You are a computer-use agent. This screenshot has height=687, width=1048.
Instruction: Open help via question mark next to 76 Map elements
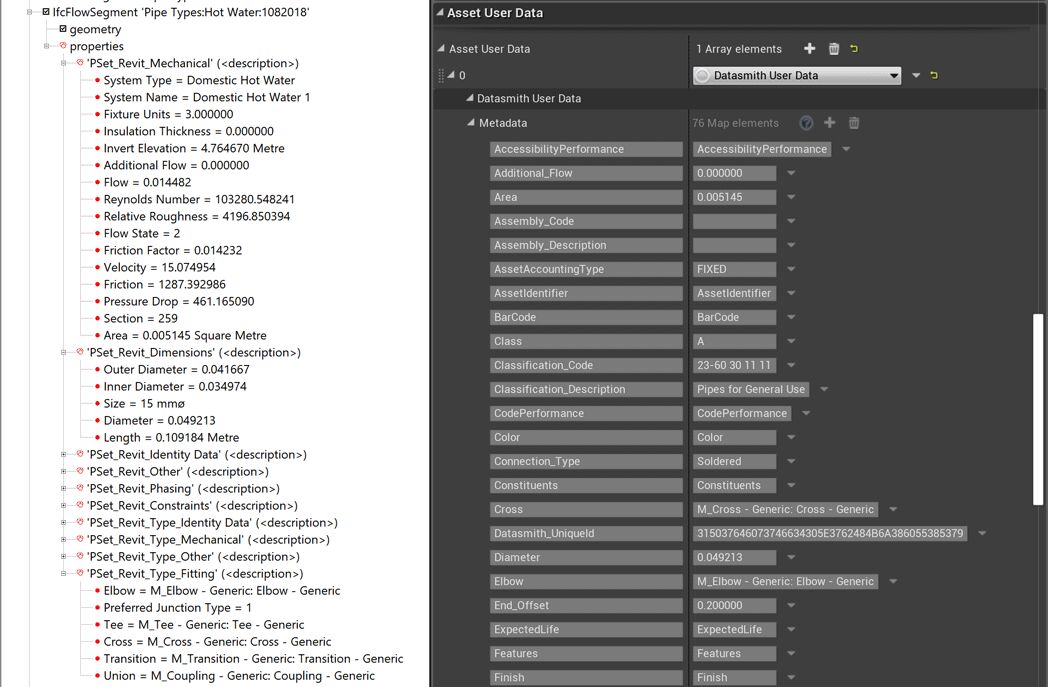807,122
